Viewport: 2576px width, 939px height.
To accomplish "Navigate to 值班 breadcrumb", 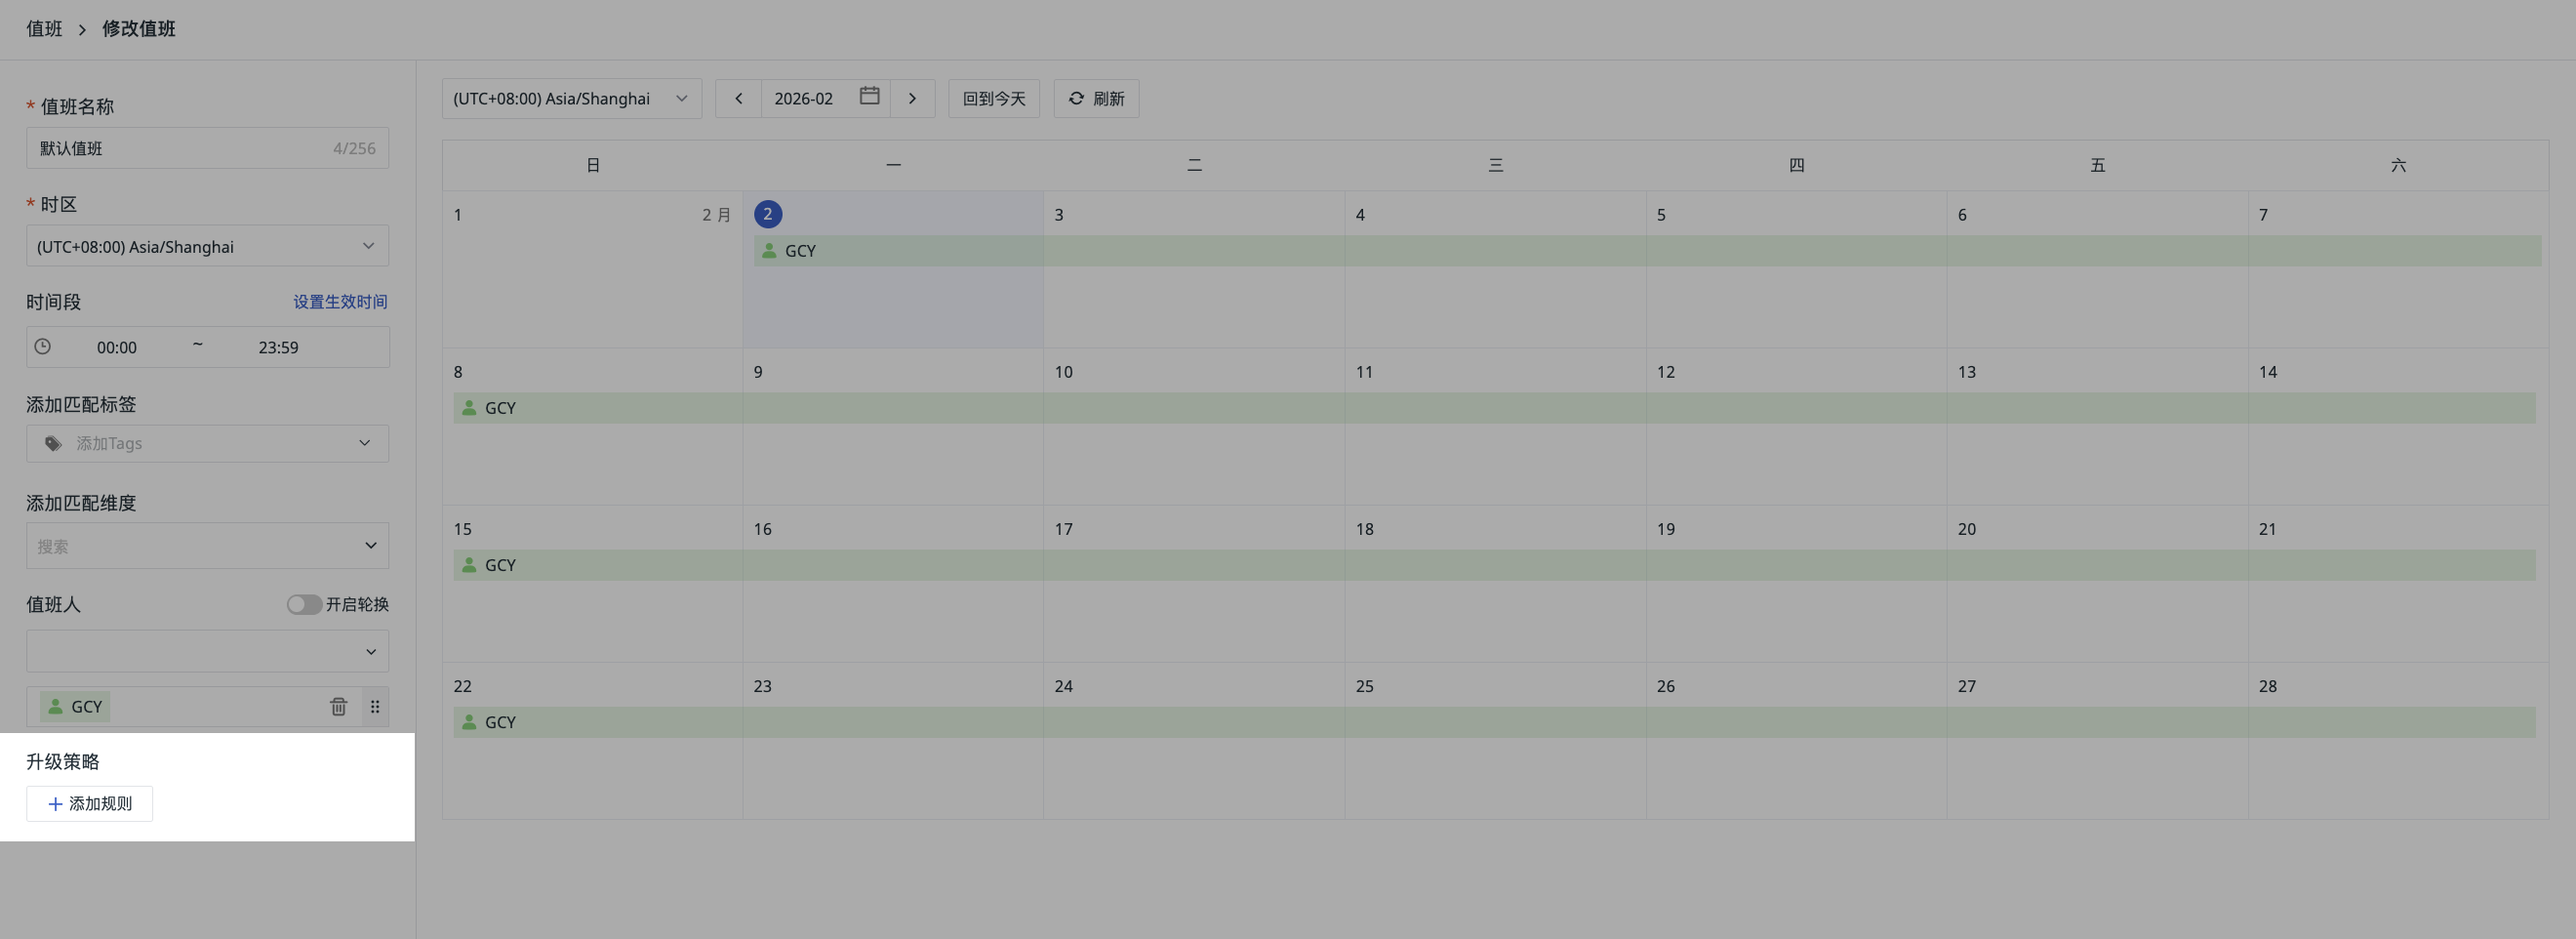I will pyautogui.click(x=44, y=29).
